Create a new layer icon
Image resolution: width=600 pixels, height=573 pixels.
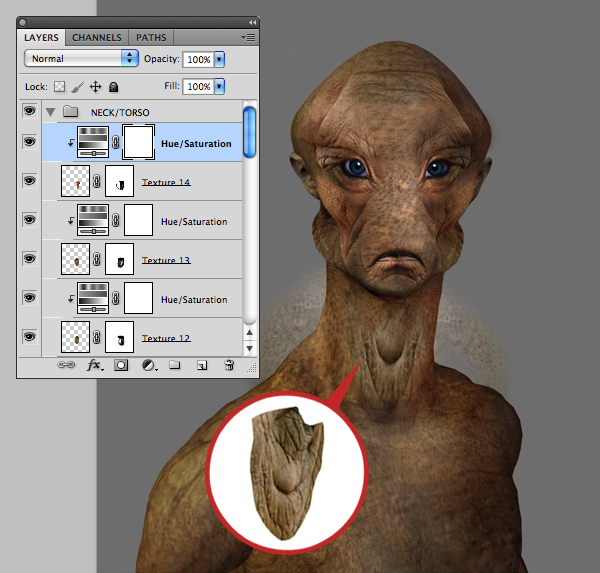tap(202, 366)
